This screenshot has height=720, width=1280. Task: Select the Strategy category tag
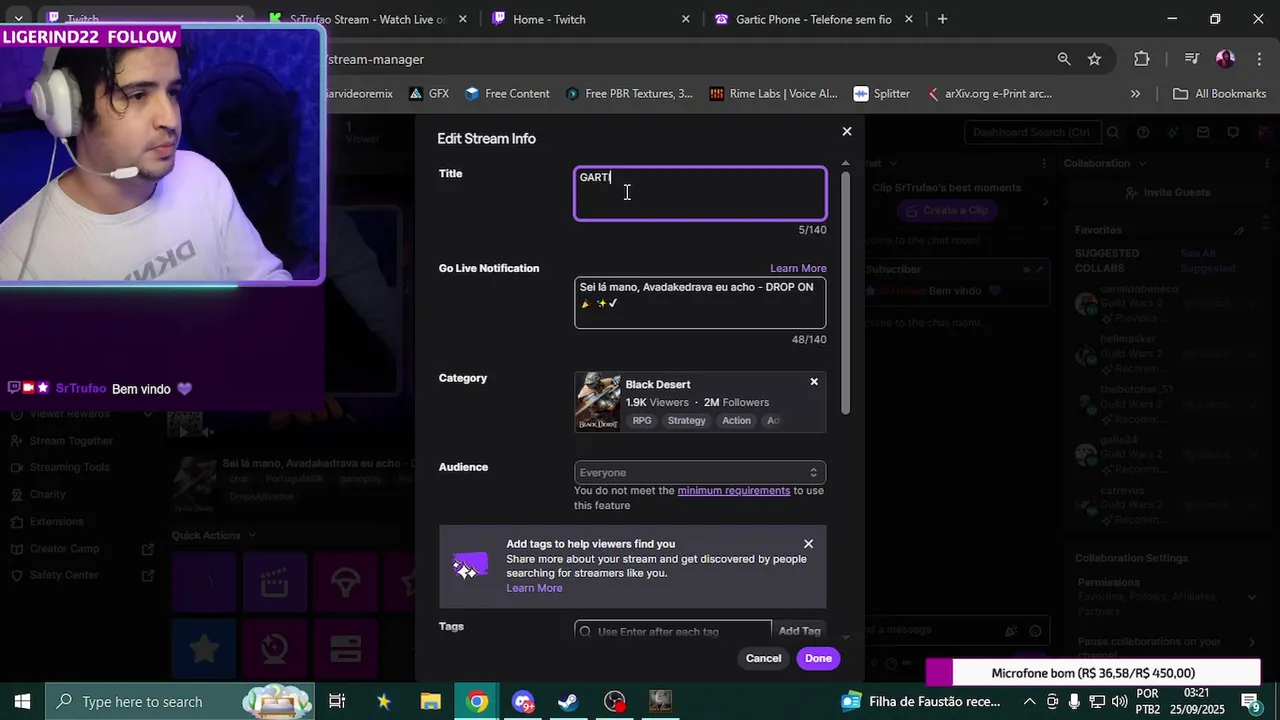pos(687,421)
